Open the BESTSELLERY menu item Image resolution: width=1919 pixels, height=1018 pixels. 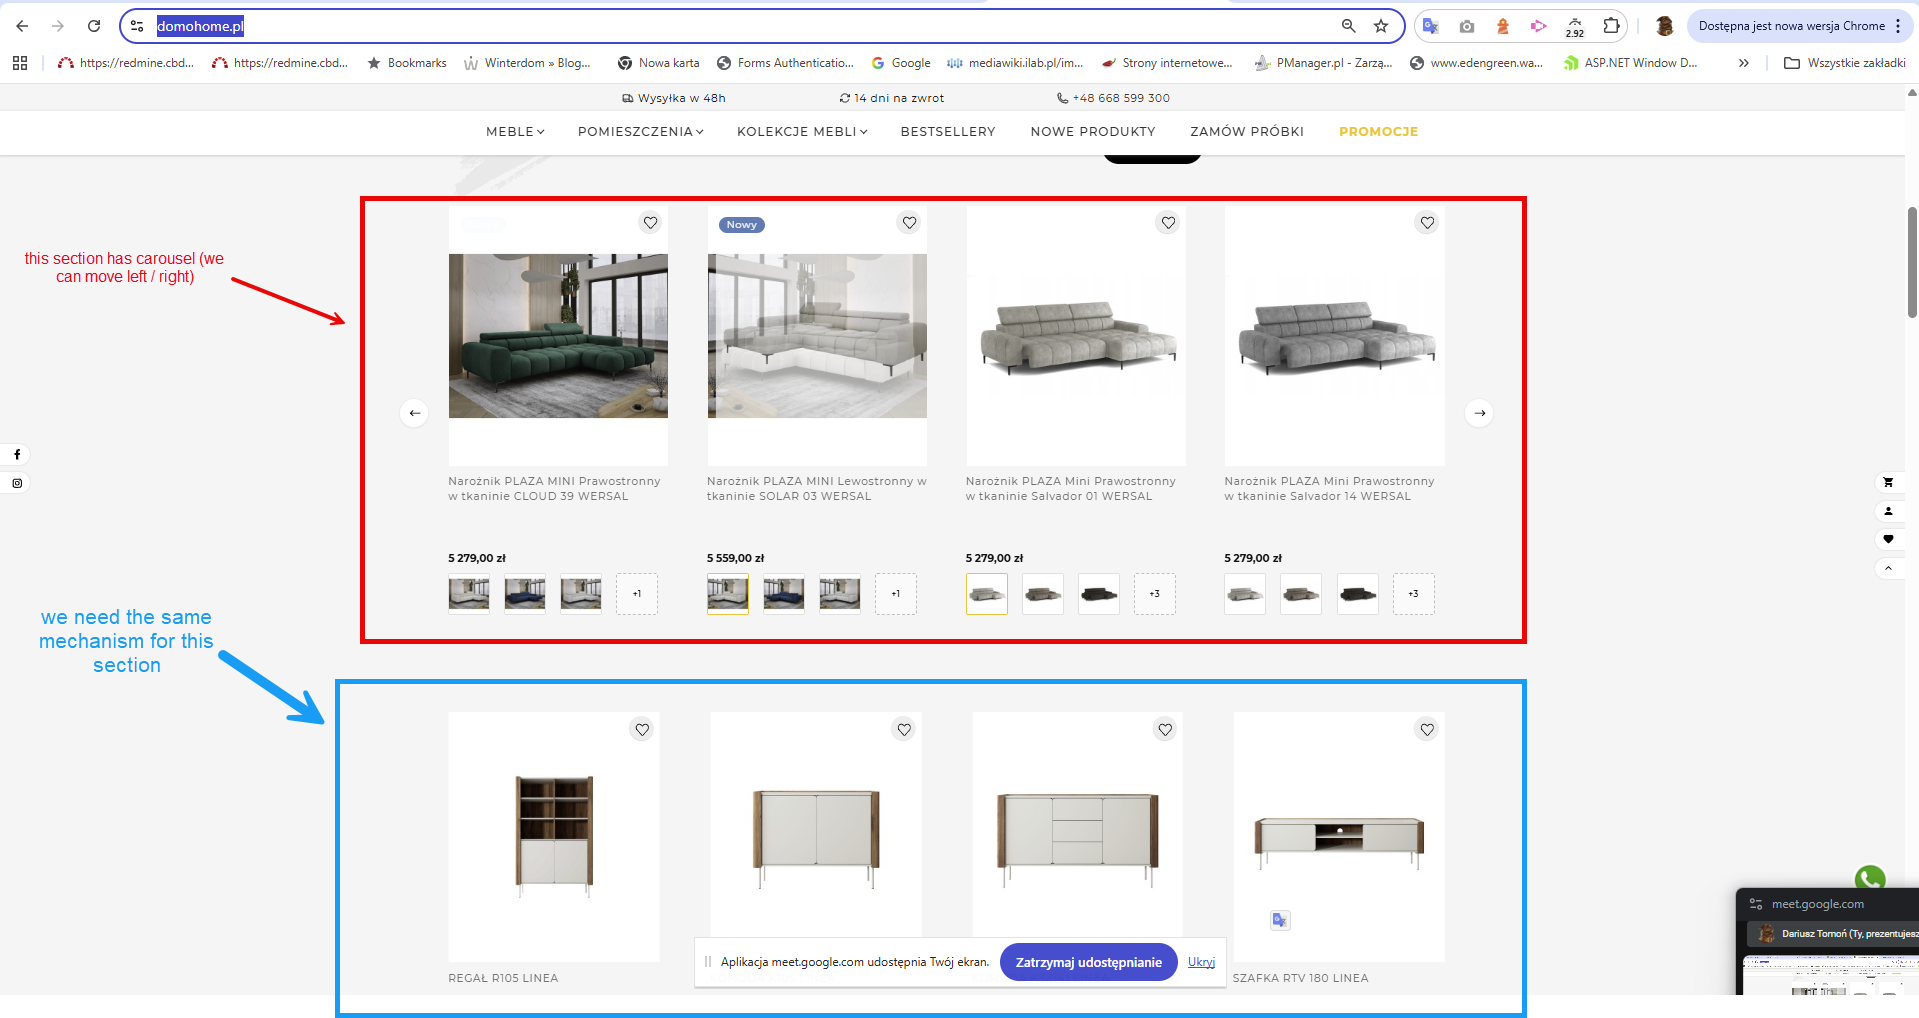pyautogui.click(x=948, y=132)
